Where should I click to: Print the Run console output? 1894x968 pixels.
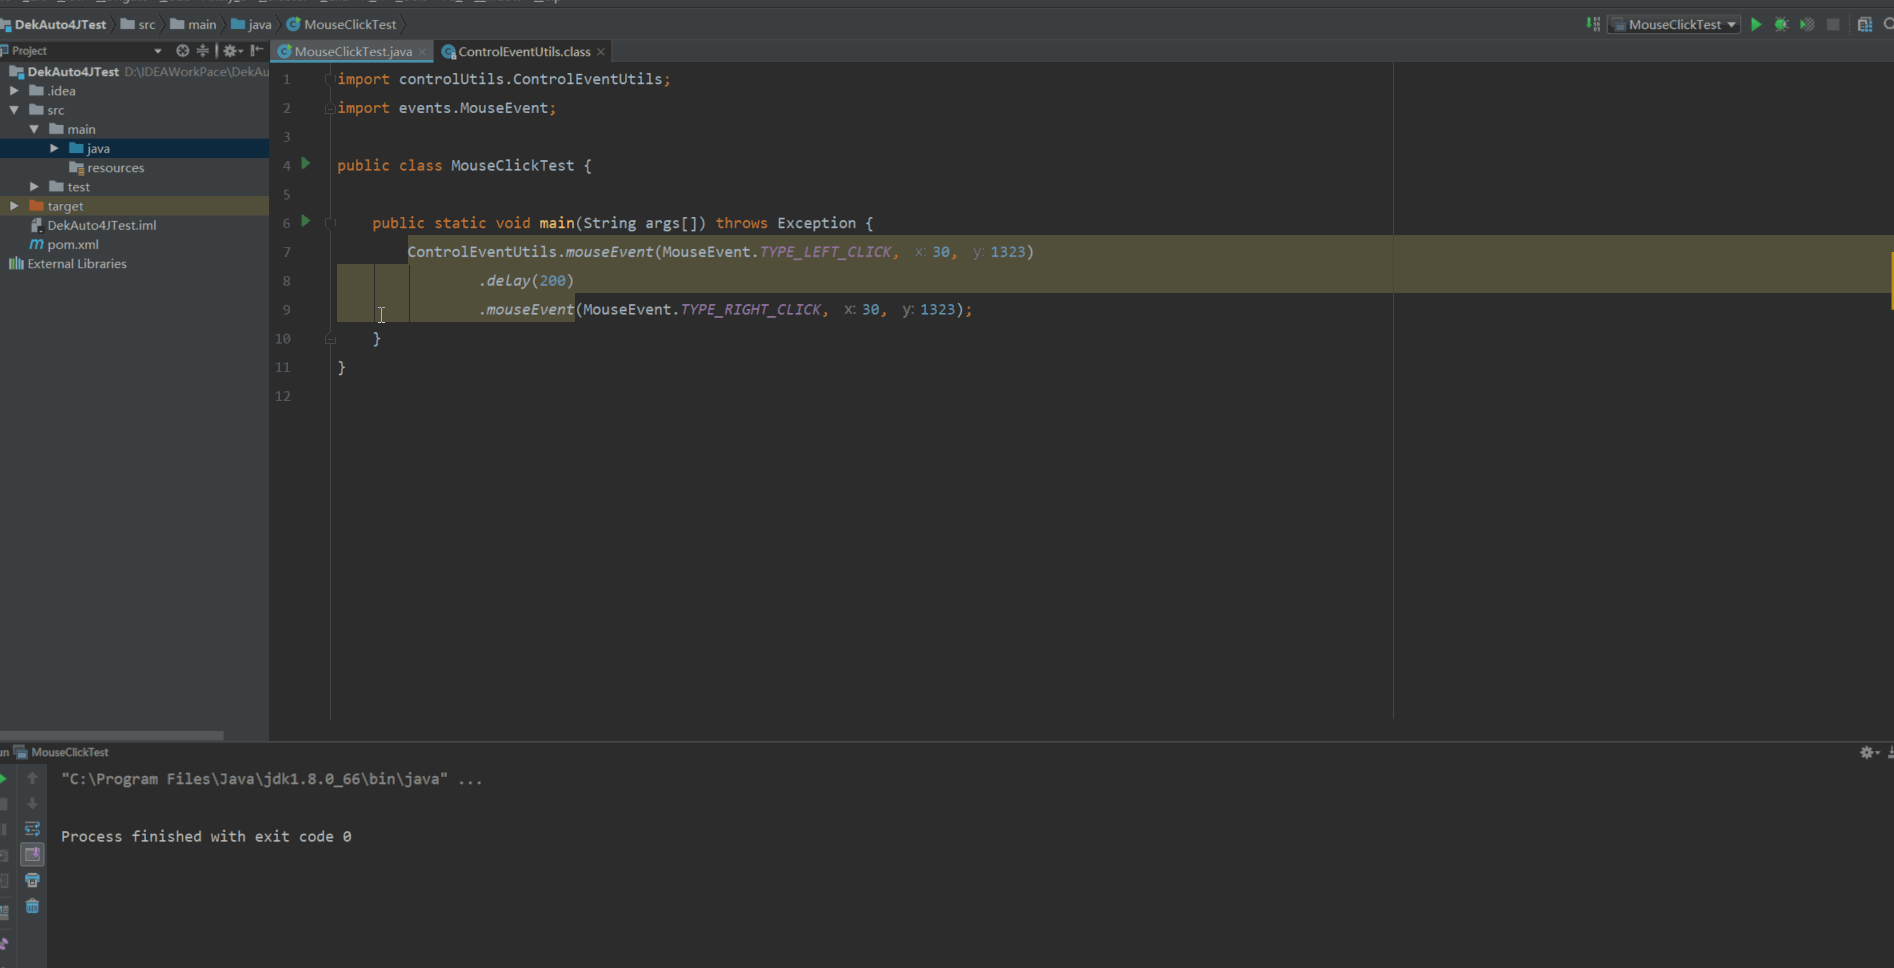coord(32,880)
